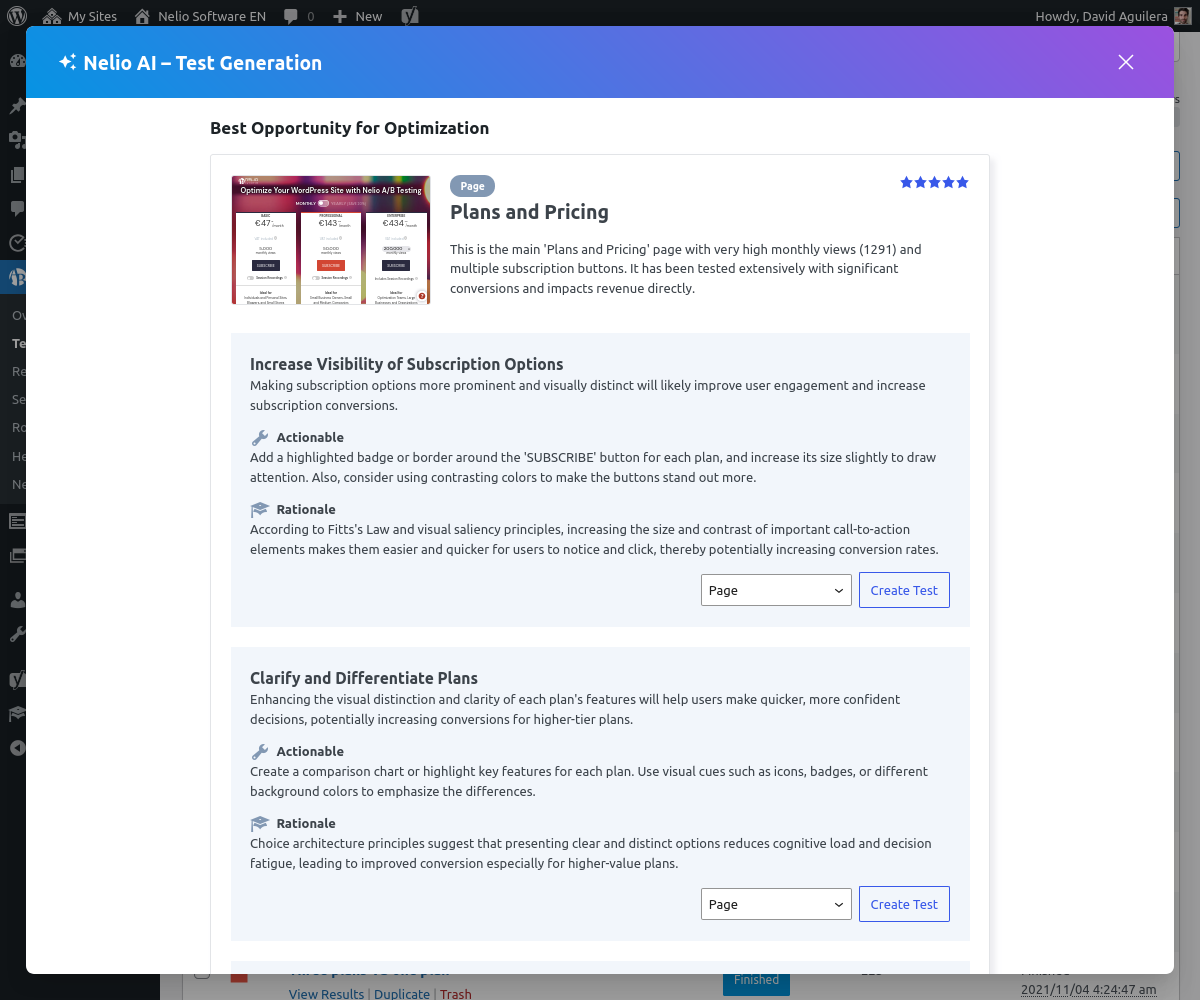
Task: Click the "2021/11/04 4:24:47 am" date
Action: click(1089, 990)
